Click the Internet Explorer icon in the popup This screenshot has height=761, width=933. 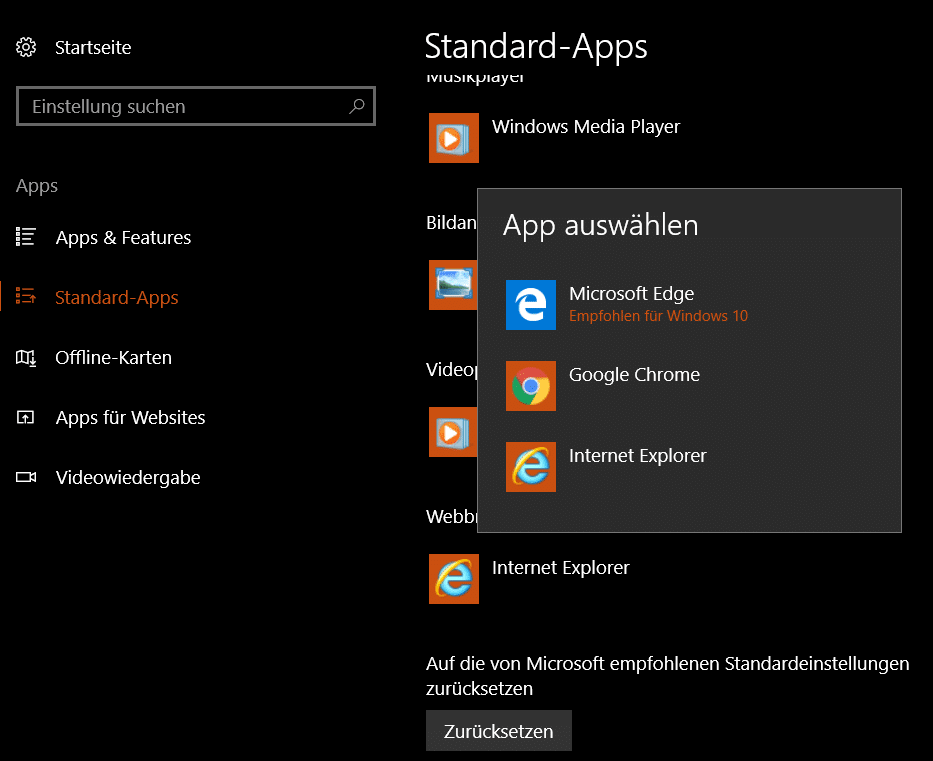pyautogui.click(x=531, y=466)
